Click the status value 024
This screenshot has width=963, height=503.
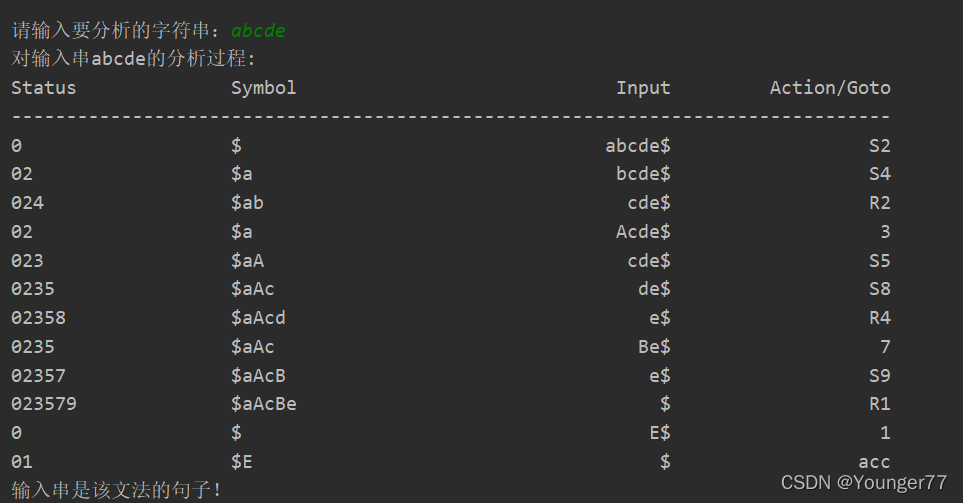(28, 203)
